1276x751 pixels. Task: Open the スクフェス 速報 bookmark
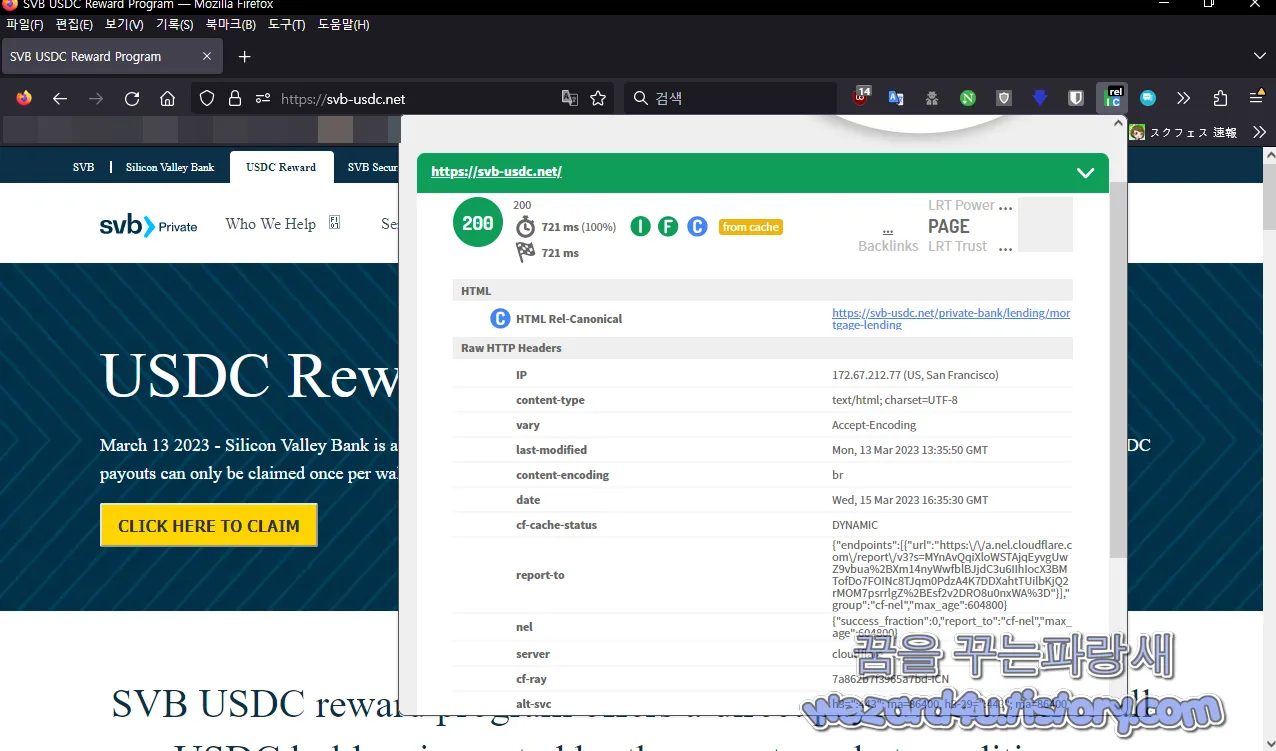click(x=1183, y=132)
